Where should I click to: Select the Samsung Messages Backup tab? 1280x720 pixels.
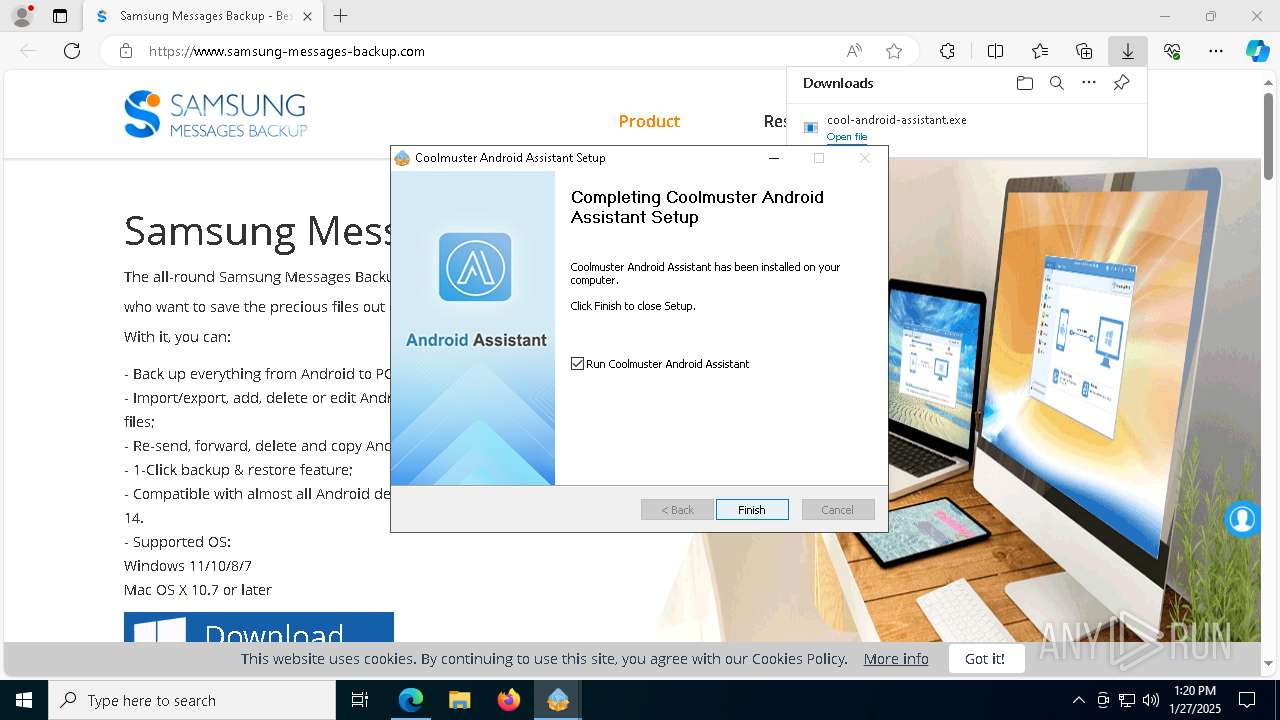pyautogui.click(x=202, y=16)
